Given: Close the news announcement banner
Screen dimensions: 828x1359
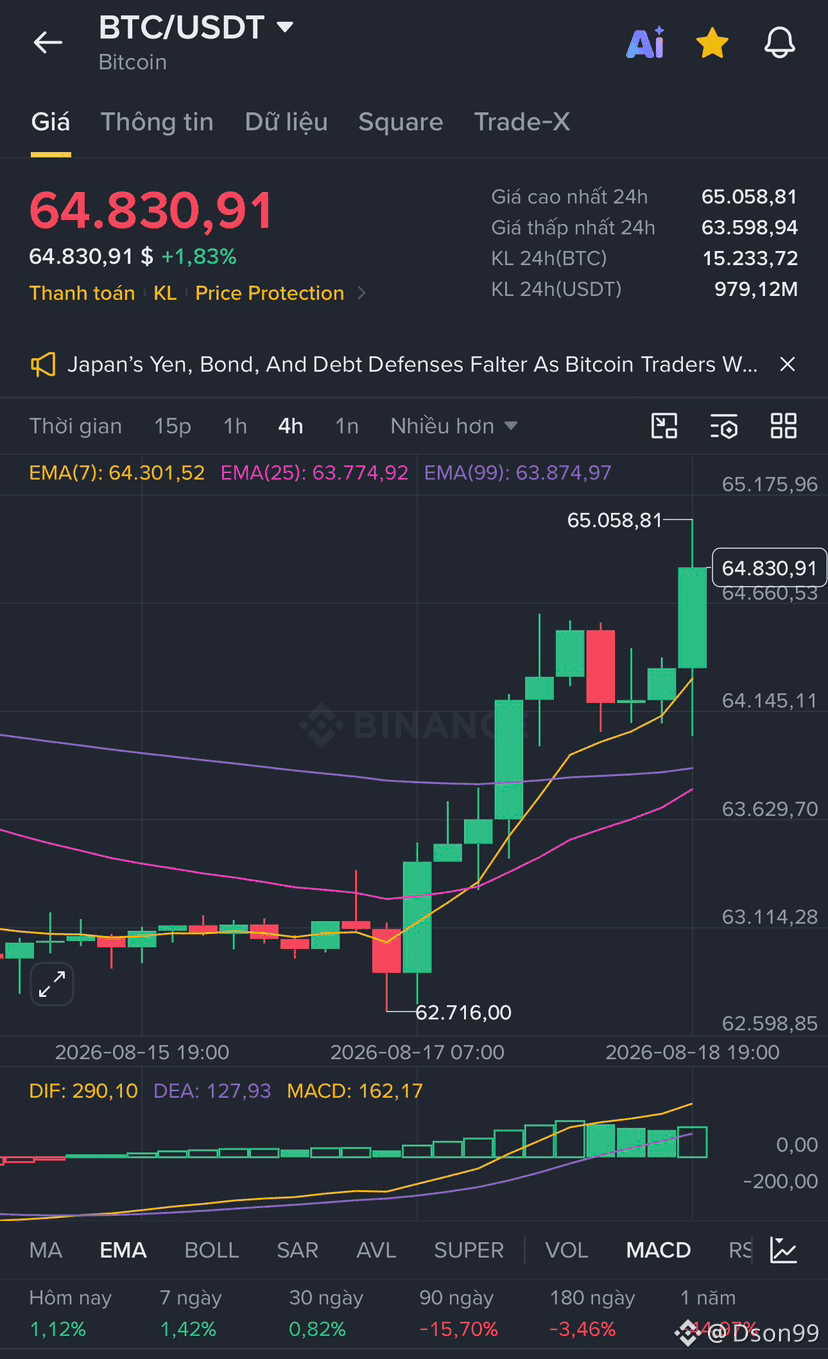Looking at the screenshot, I should 787,364.
